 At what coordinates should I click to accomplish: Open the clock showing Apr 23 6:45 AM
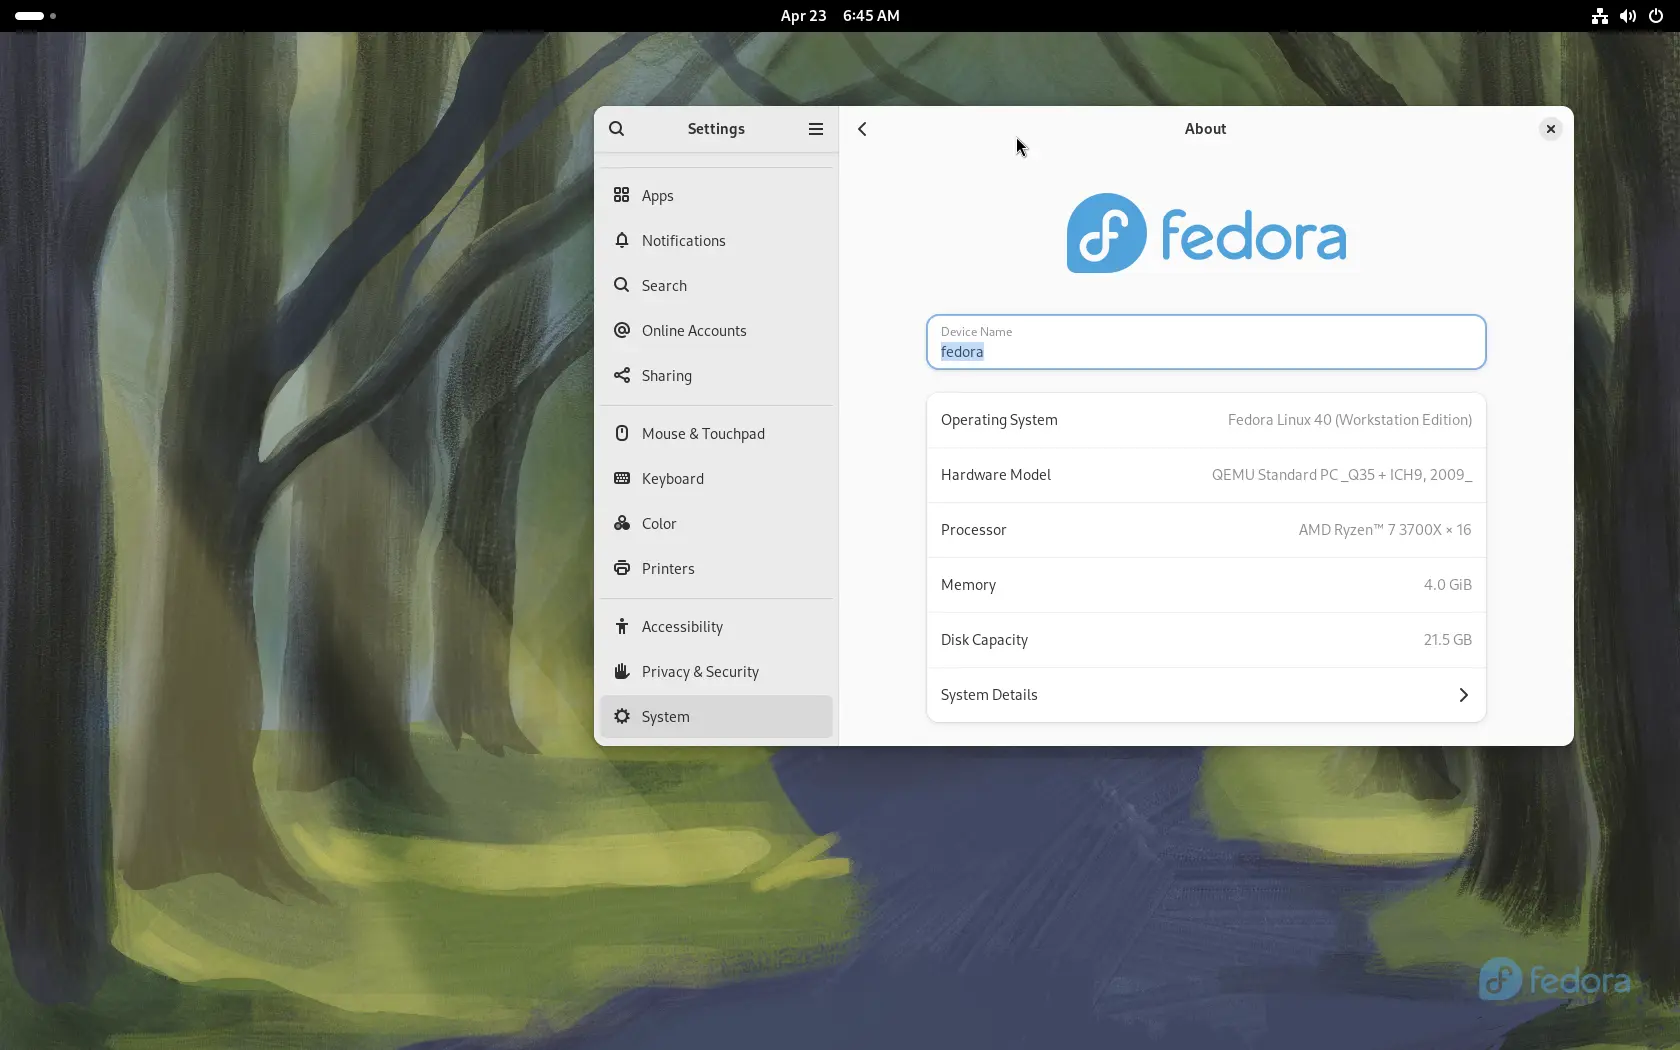coord(840,16)
